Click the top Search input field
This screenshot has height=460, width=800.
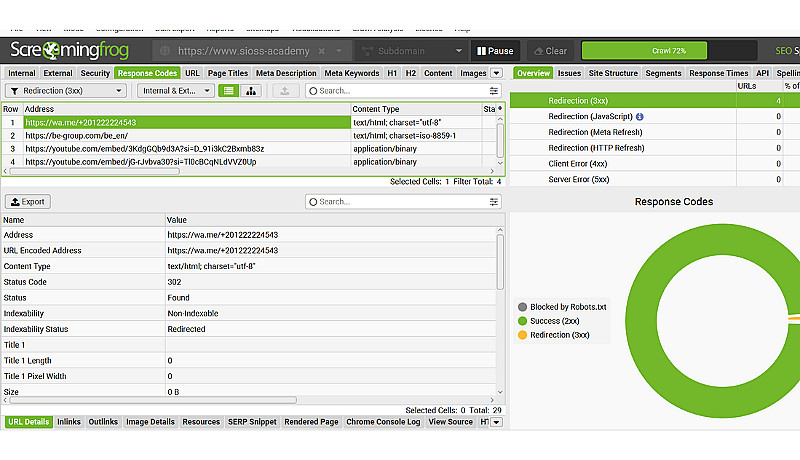(x=403, y=91)
